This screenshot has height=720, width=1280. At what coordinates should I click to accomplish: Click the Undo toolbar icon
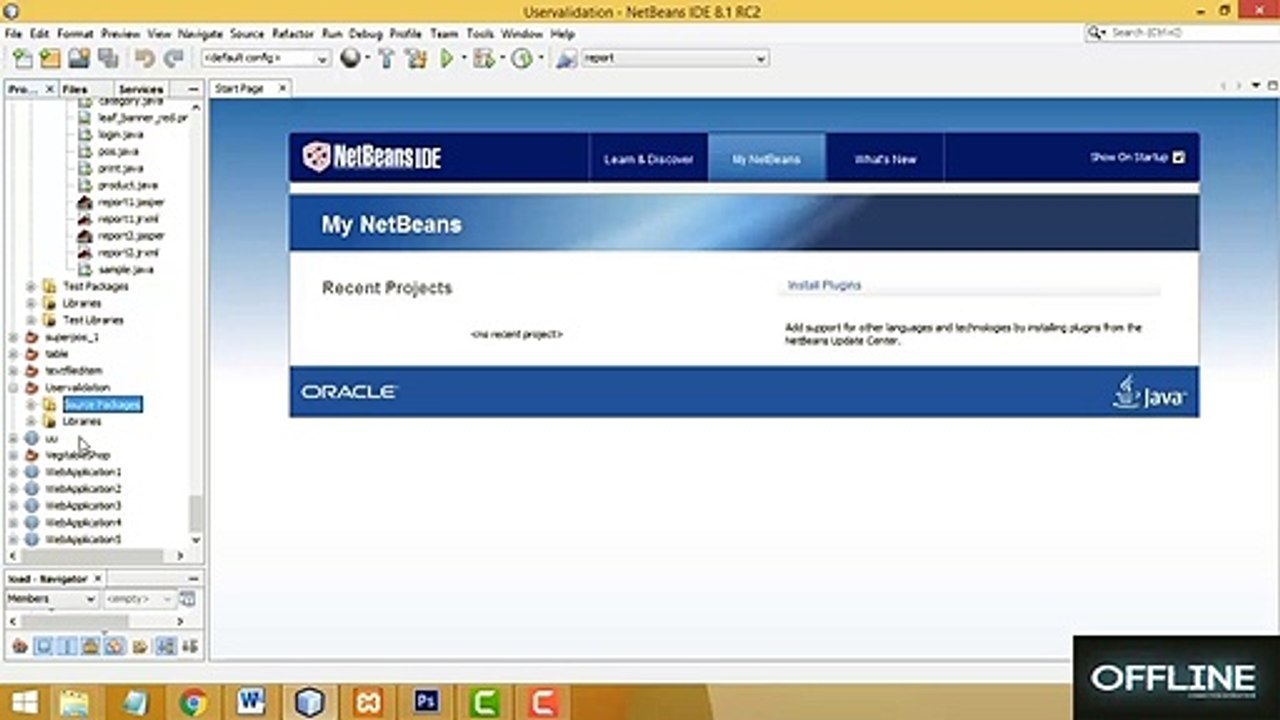[x=145, y=59]
